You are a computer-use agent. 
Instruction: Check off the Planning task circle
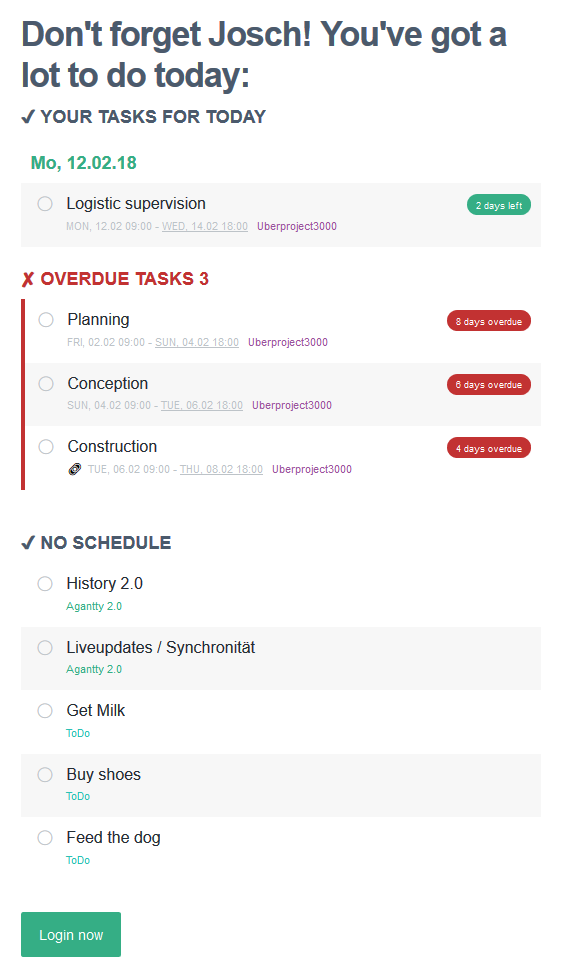(46, 320)
